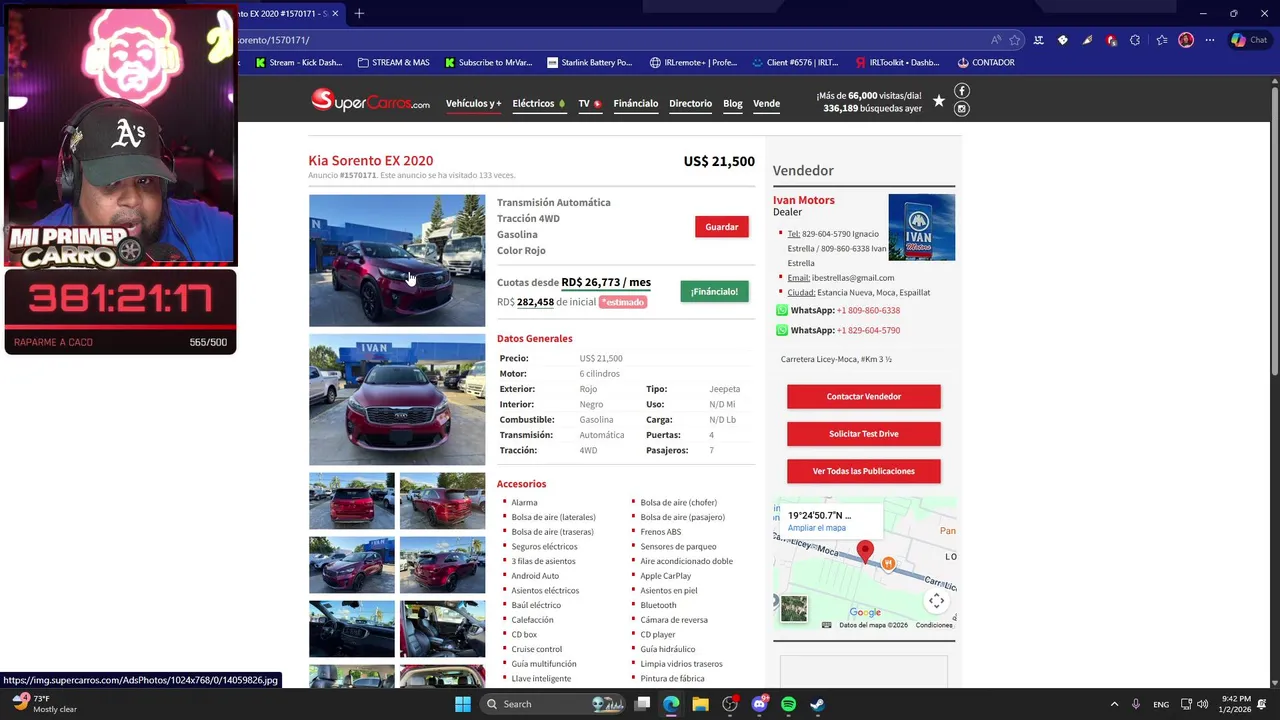1280x720 pixels.
Task: Open the front-view Kia Sorento photo
Action: pos(397,400)
